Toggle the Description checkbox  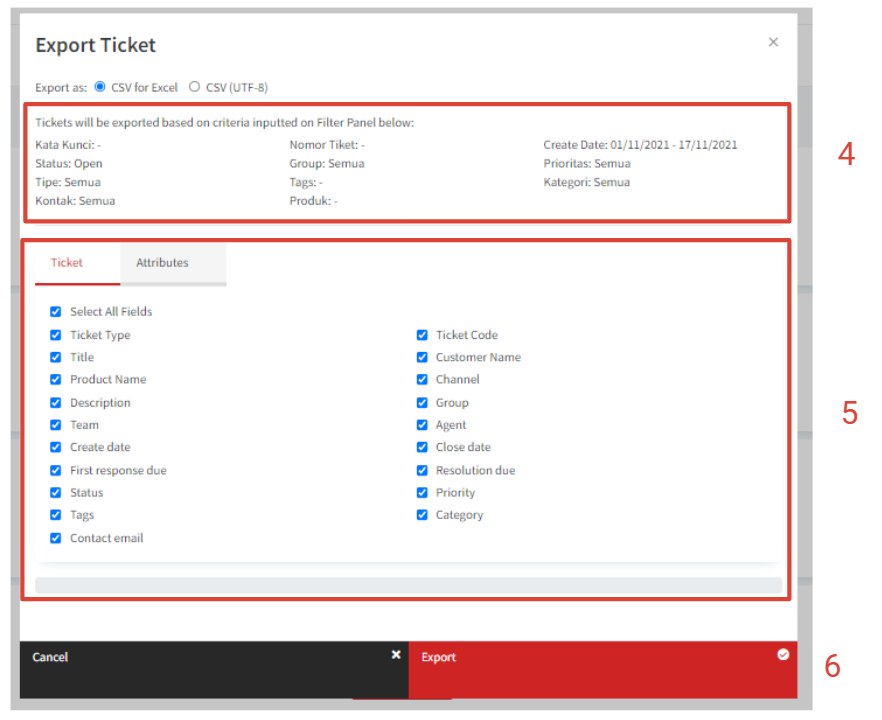pyautogui.click(x=56, y=403)
